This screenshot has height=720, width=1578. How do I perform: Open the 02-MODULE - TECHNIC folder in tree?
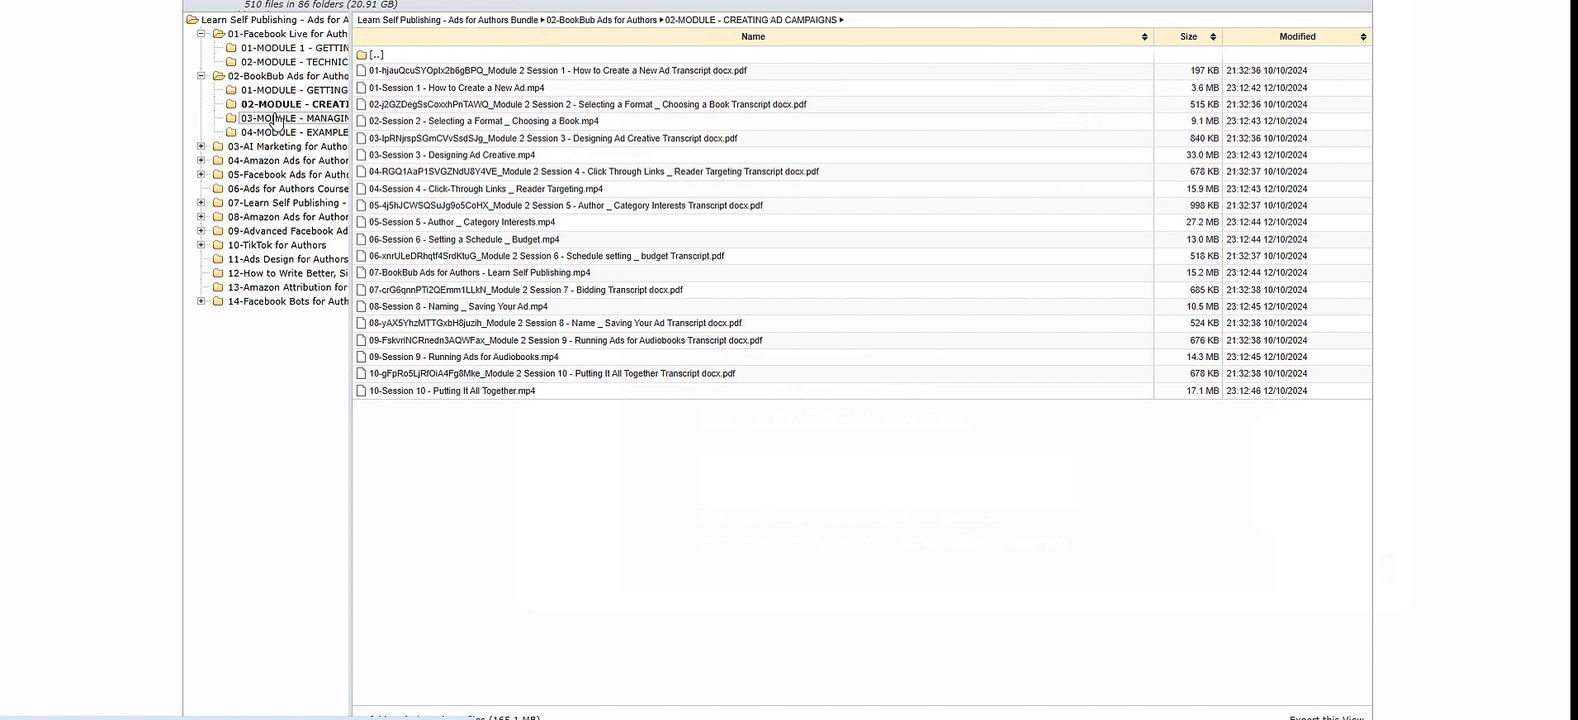coord(294,62)
